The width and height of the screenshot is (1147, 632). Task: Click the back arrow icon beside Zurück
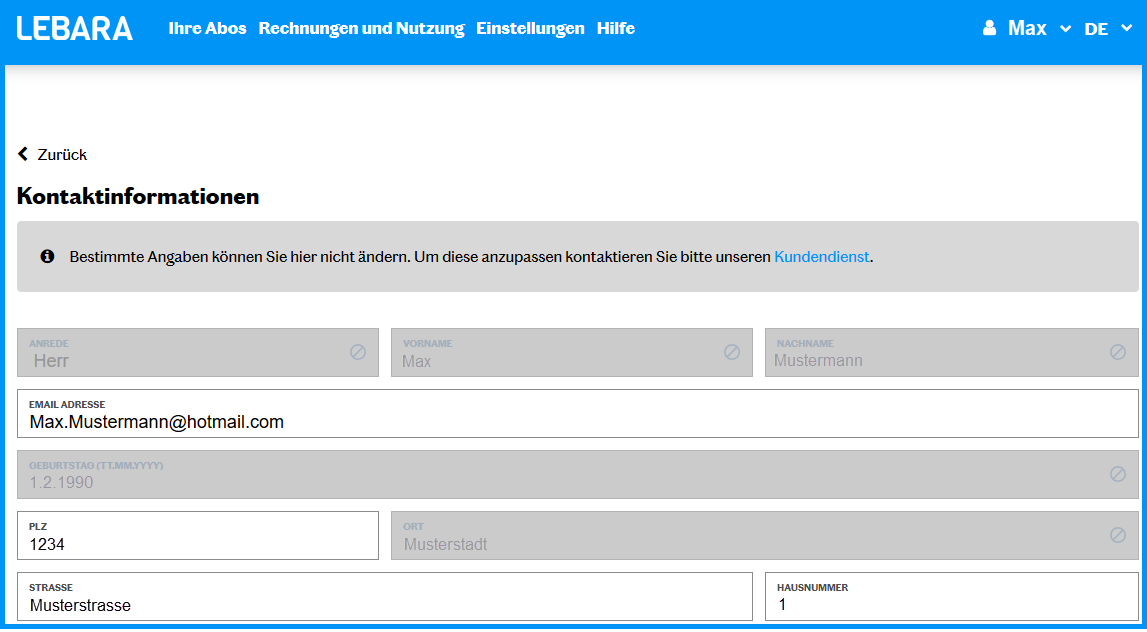pos(23,154)
